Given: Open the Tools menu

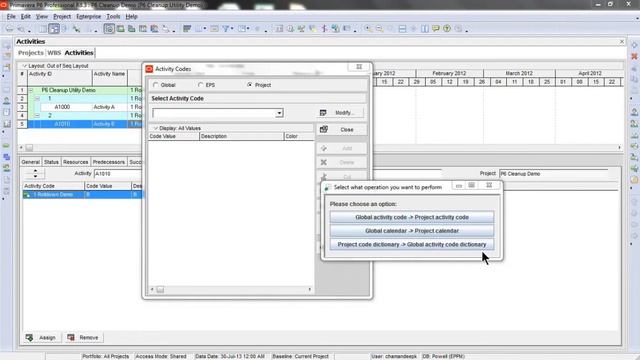Looking at the screenshot, I should [x=113, y=17].
